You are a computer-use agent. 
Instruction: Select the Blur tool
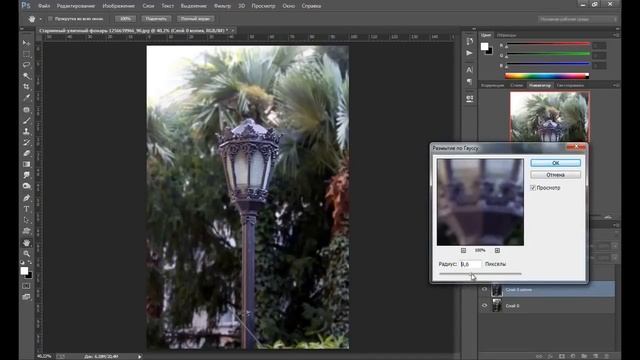click(27, 175)
